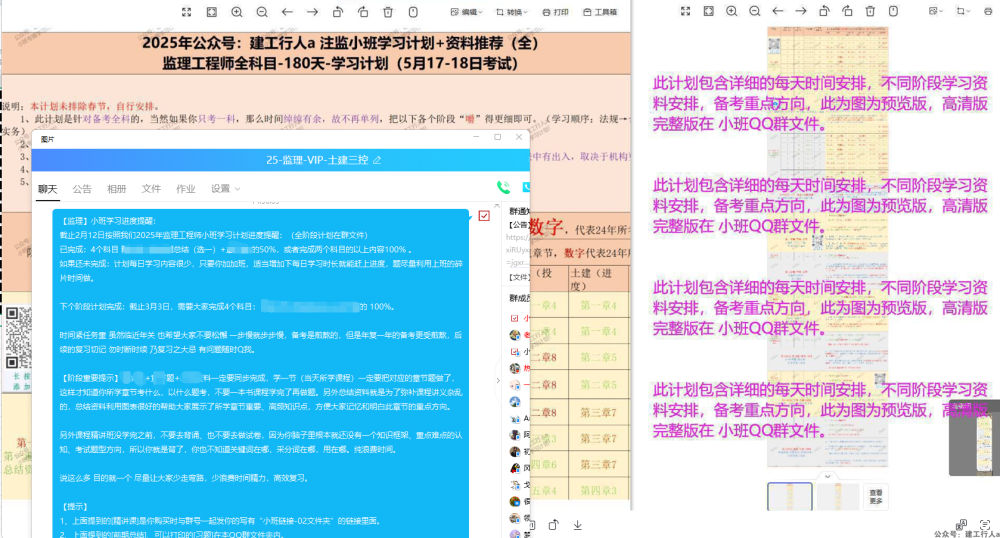
Task: Fit image to window in right viewer
Action: pyautogui.click(x=709, y=11)
